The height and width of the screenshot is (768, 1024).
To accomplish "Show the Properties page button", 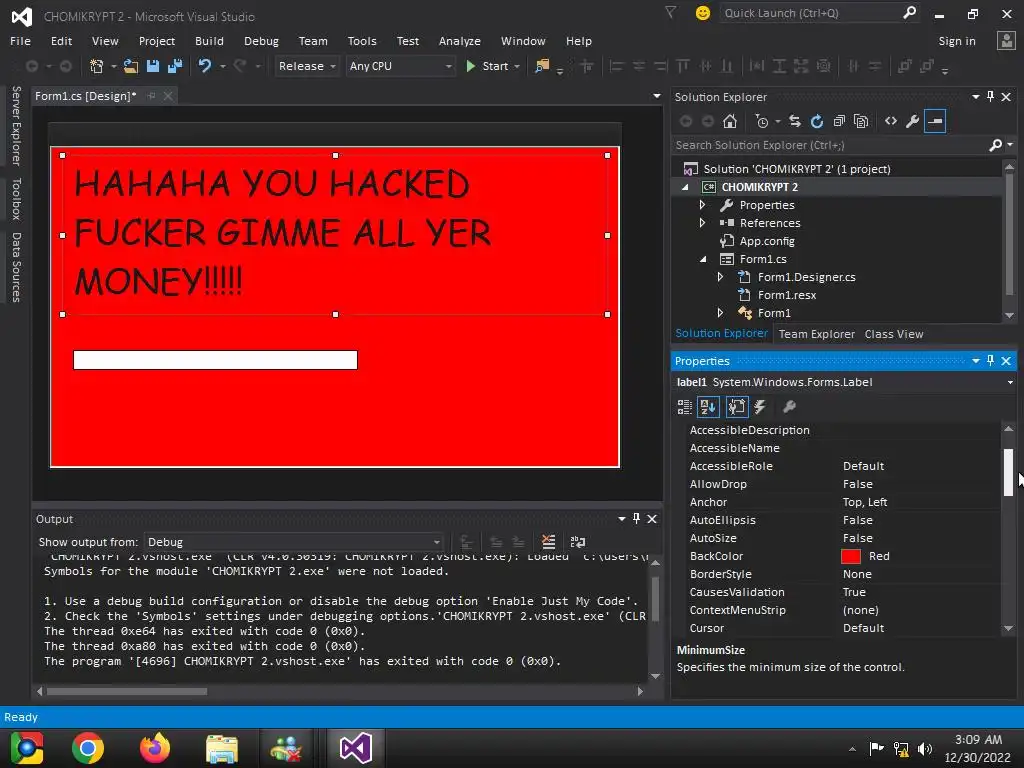I will 737,408.
